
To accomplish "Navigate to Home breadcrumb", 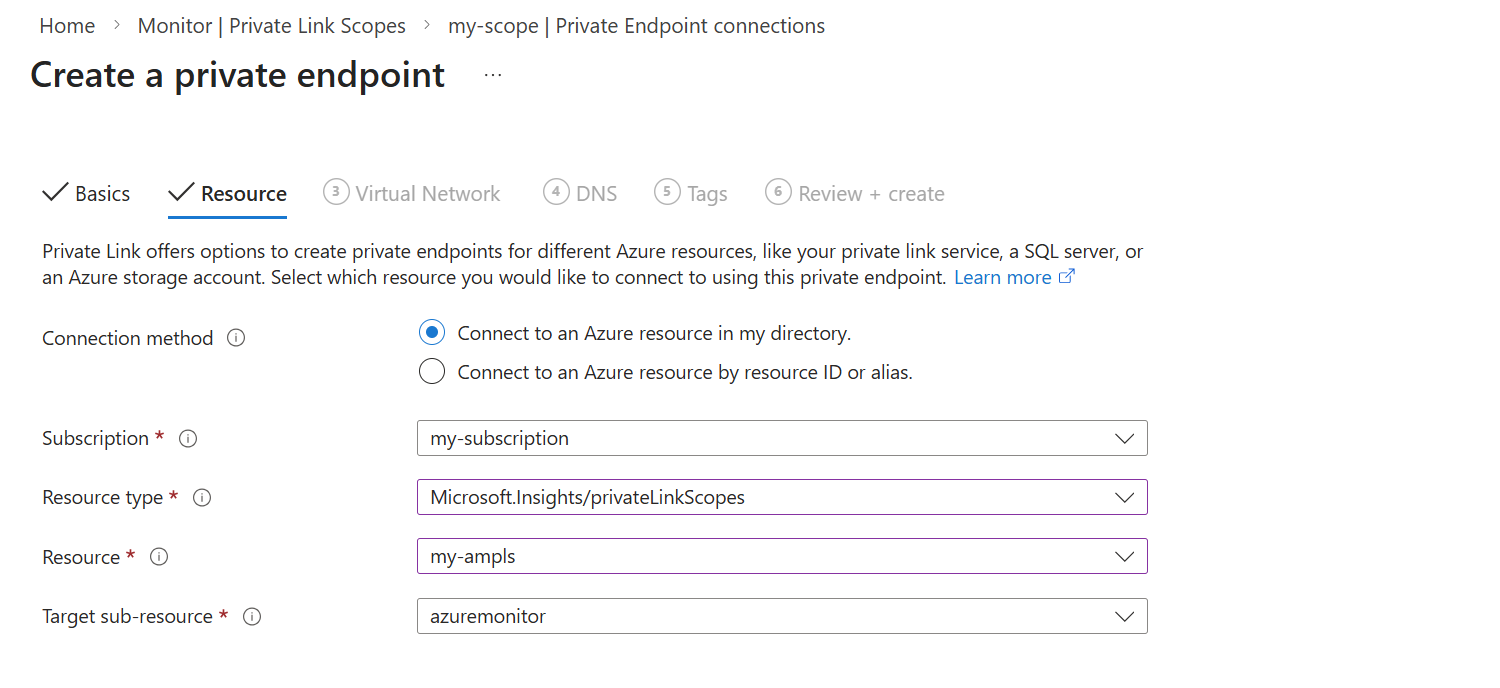I will [x=67, y=26].
